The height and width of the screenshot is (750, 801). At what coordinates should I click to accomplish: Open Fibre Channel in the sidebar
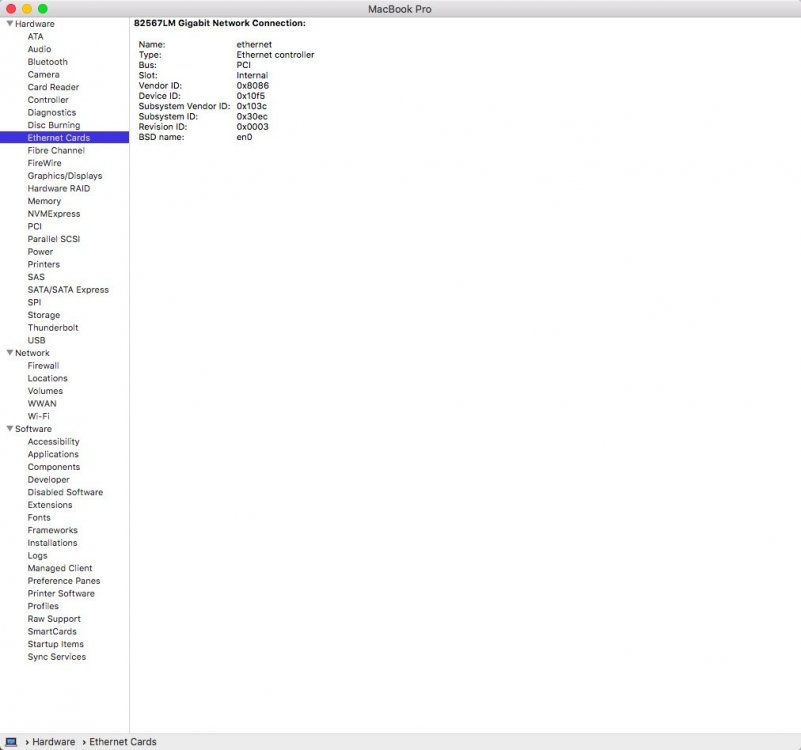[x=56, y=150]
